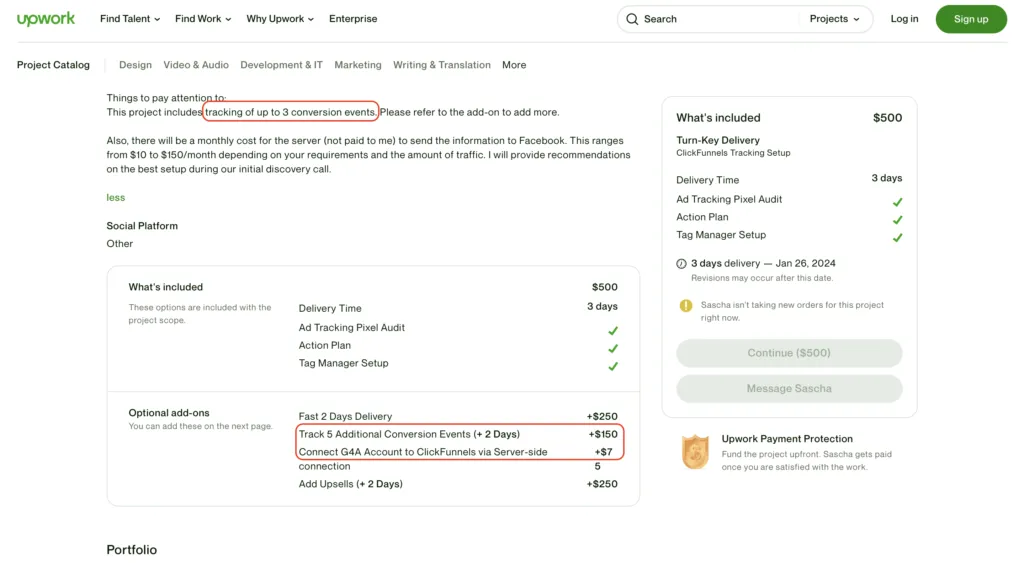The image size is (1024, 563).
Task: Select the Development & IT category
Action: point(281,65)
